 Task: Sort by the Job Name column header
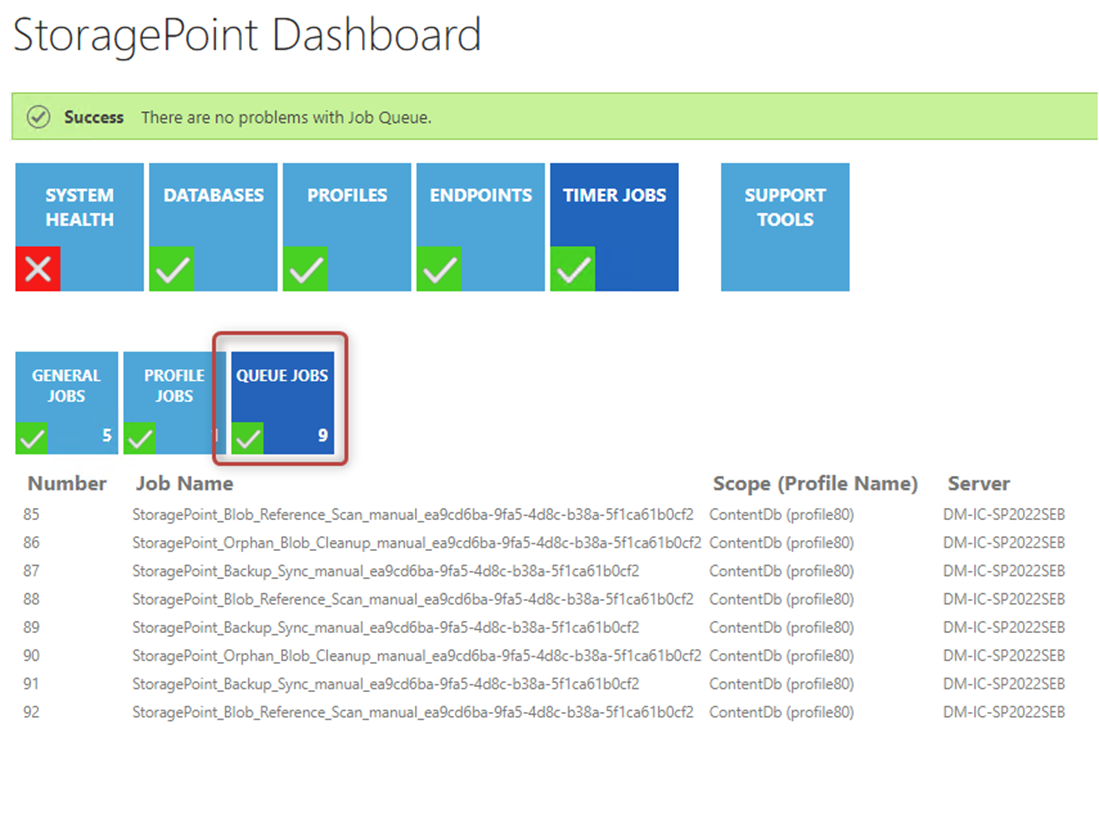click(x=185, y=484)
